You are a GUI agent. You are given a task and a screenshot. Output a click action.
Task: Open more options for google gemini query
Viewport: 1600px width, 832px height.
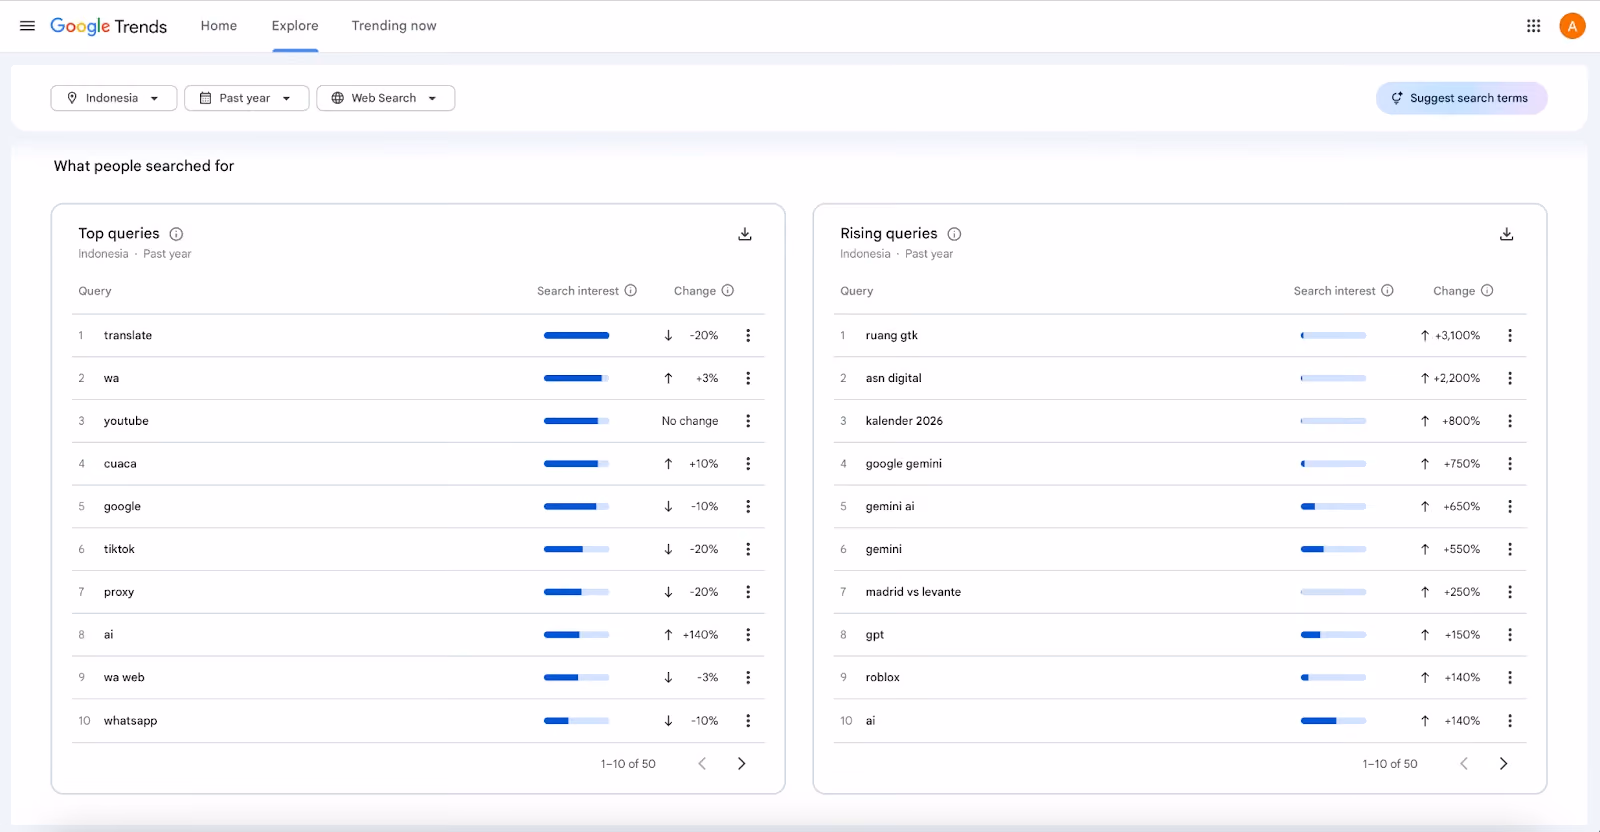point(1510,464)
